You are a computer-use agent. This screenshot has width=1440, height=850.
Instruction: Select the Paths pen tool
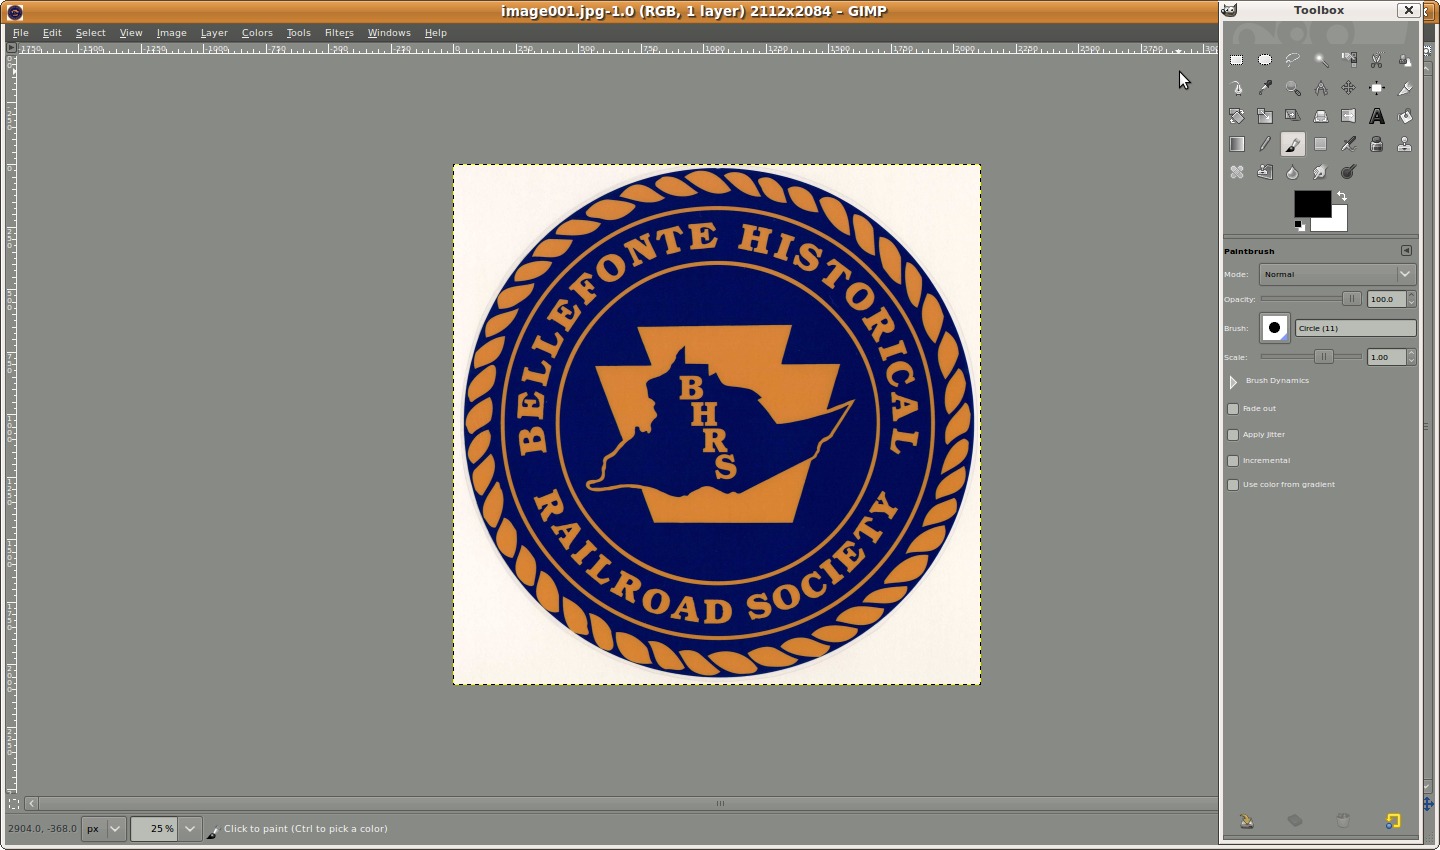click(x=1237, y=88)
